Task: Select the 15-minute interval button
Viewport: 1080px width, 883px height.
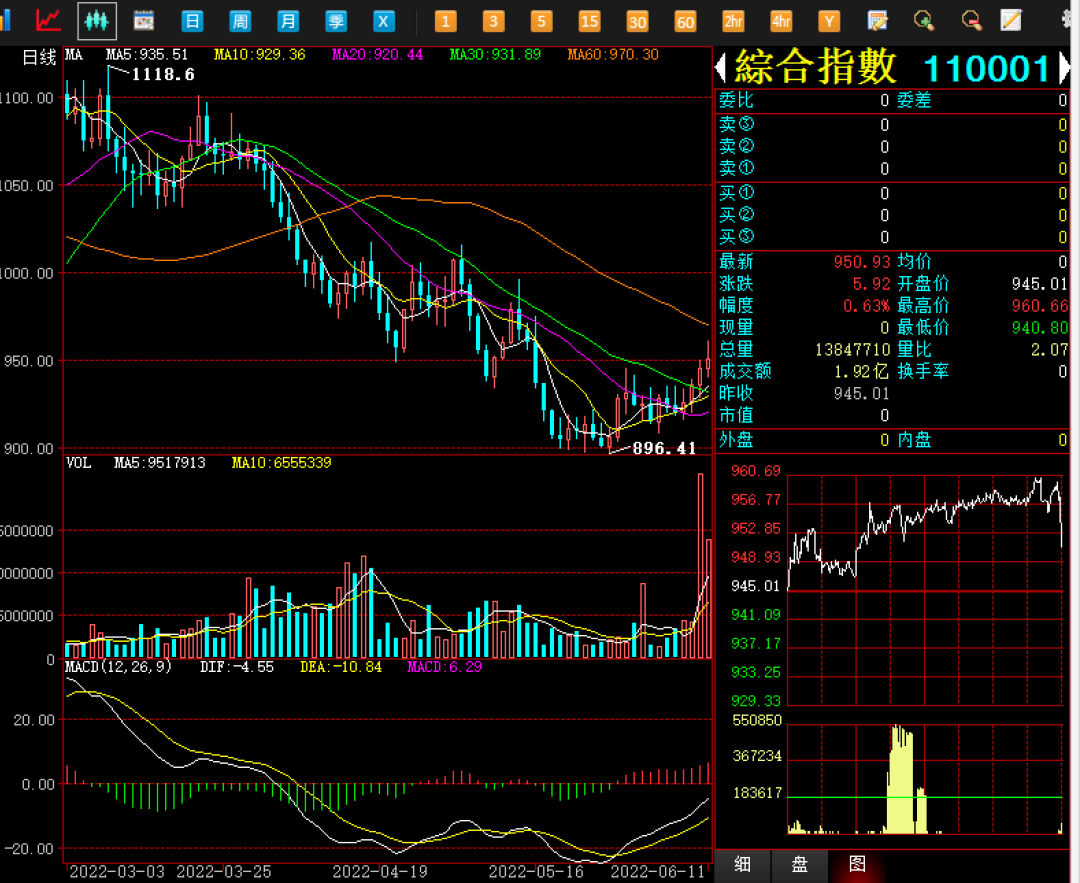Action: (589, 21)
